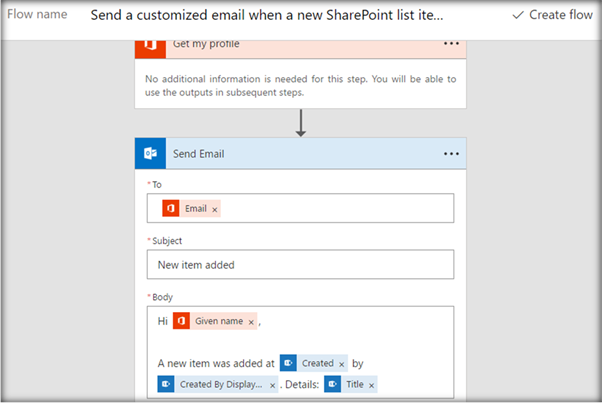Select the Created dynamic token

[x=317, y=363]
